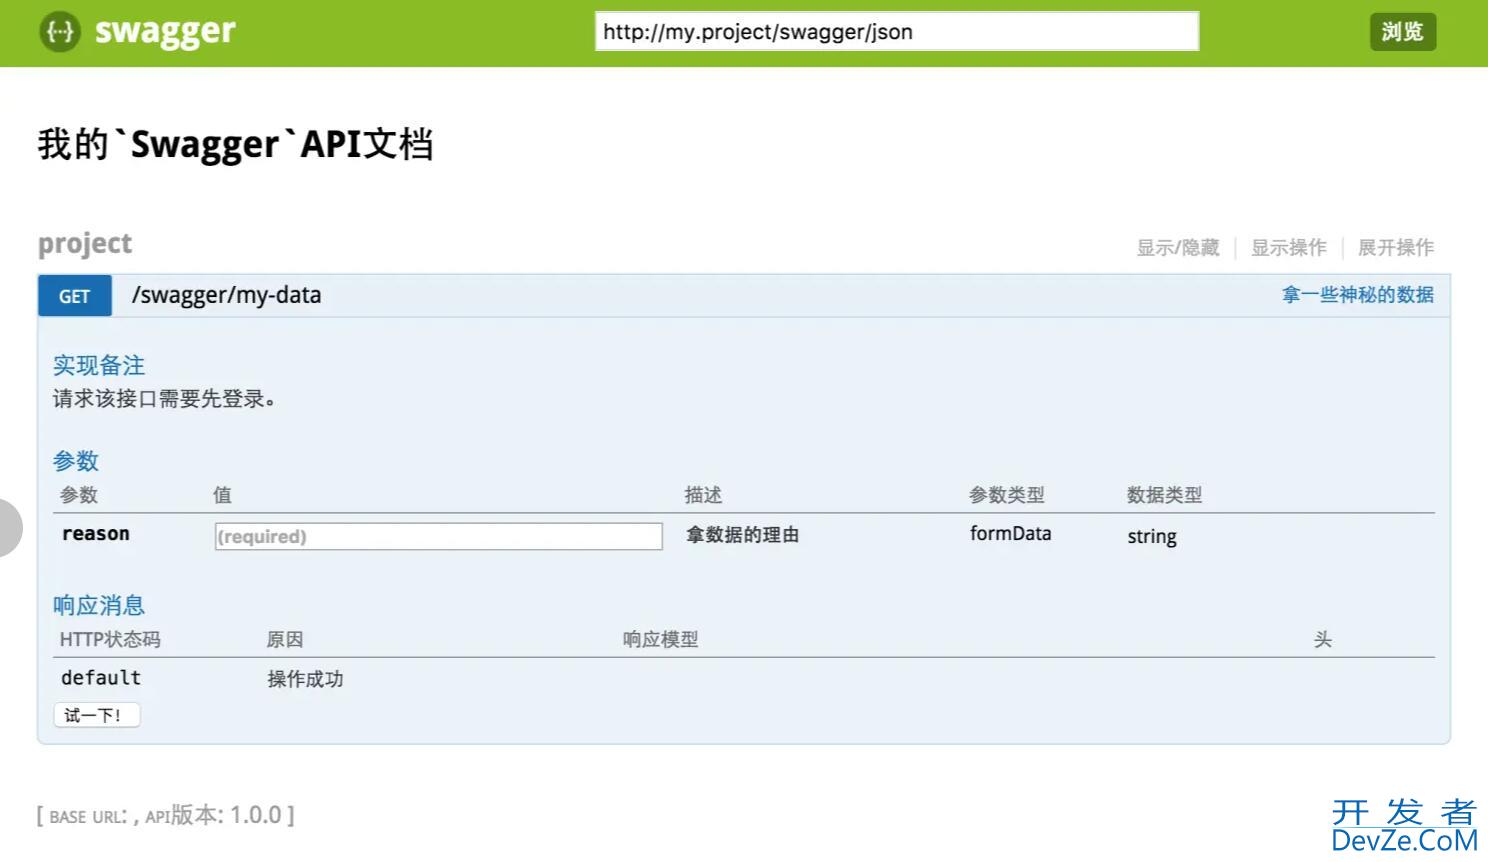Click the 请求该接口需要先登录 note

click(164, 398)
